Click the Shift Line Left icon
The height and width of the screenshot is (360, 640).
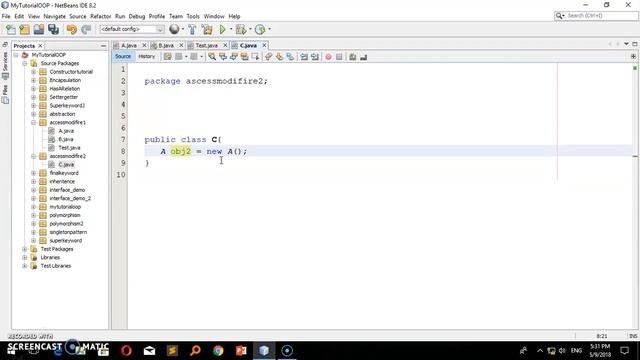point(304,57)
